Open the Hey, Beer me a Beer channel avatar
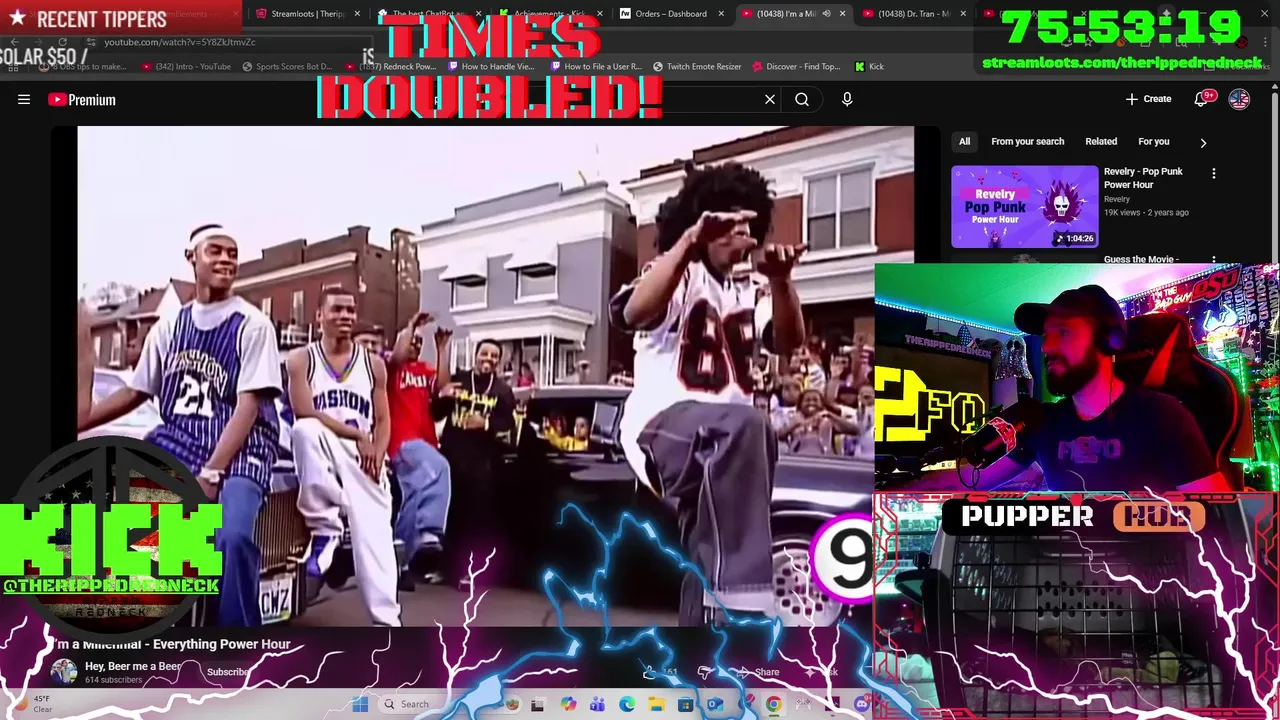 (x=64, y=672)
